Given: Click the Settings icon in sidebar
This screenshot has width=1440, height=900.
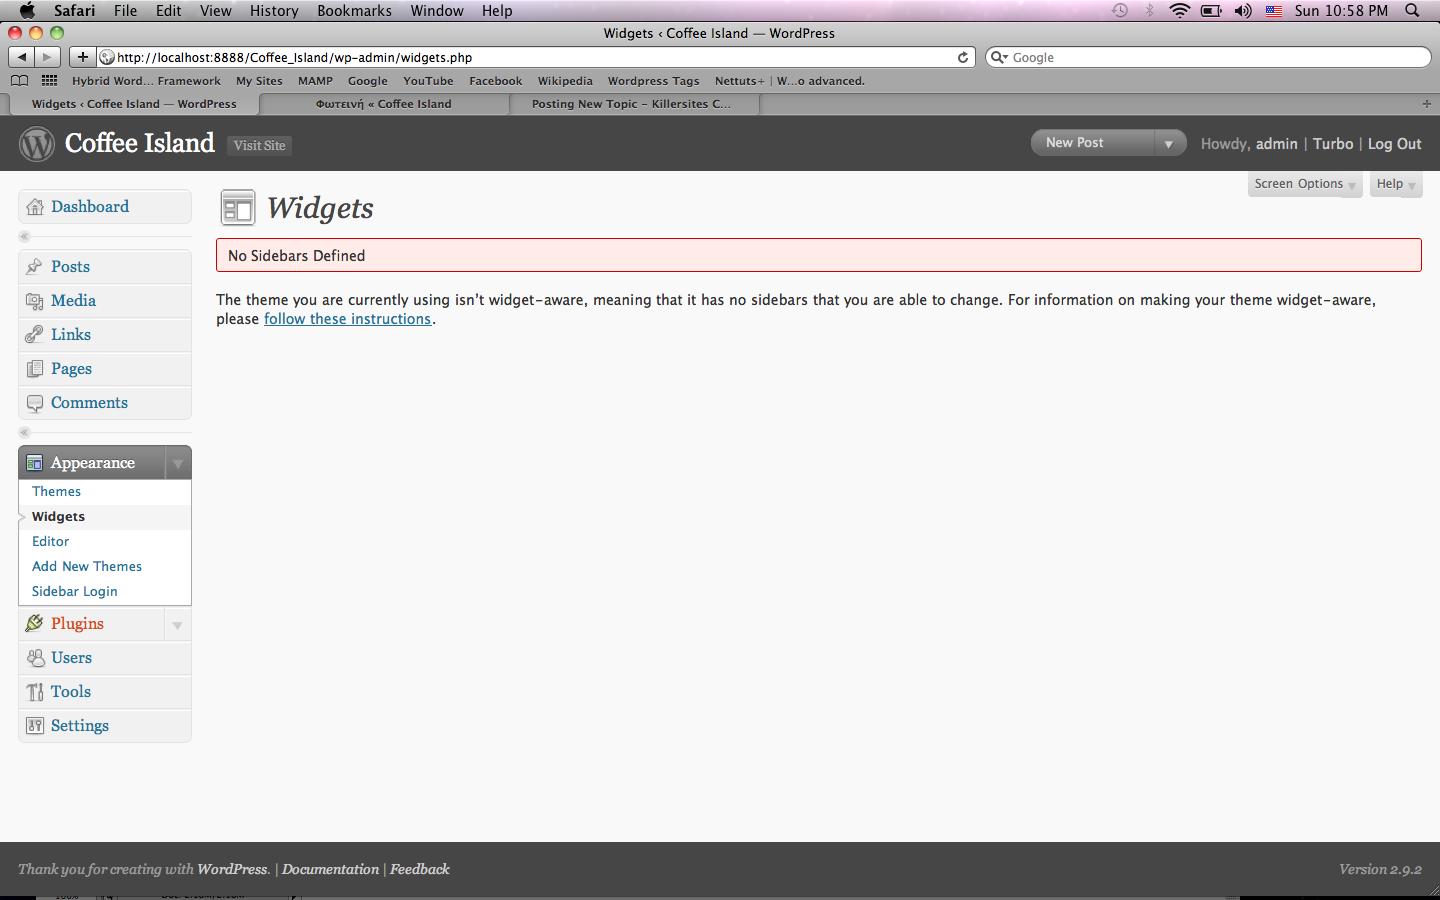Looking at the screenshot, I should [35, 726].
